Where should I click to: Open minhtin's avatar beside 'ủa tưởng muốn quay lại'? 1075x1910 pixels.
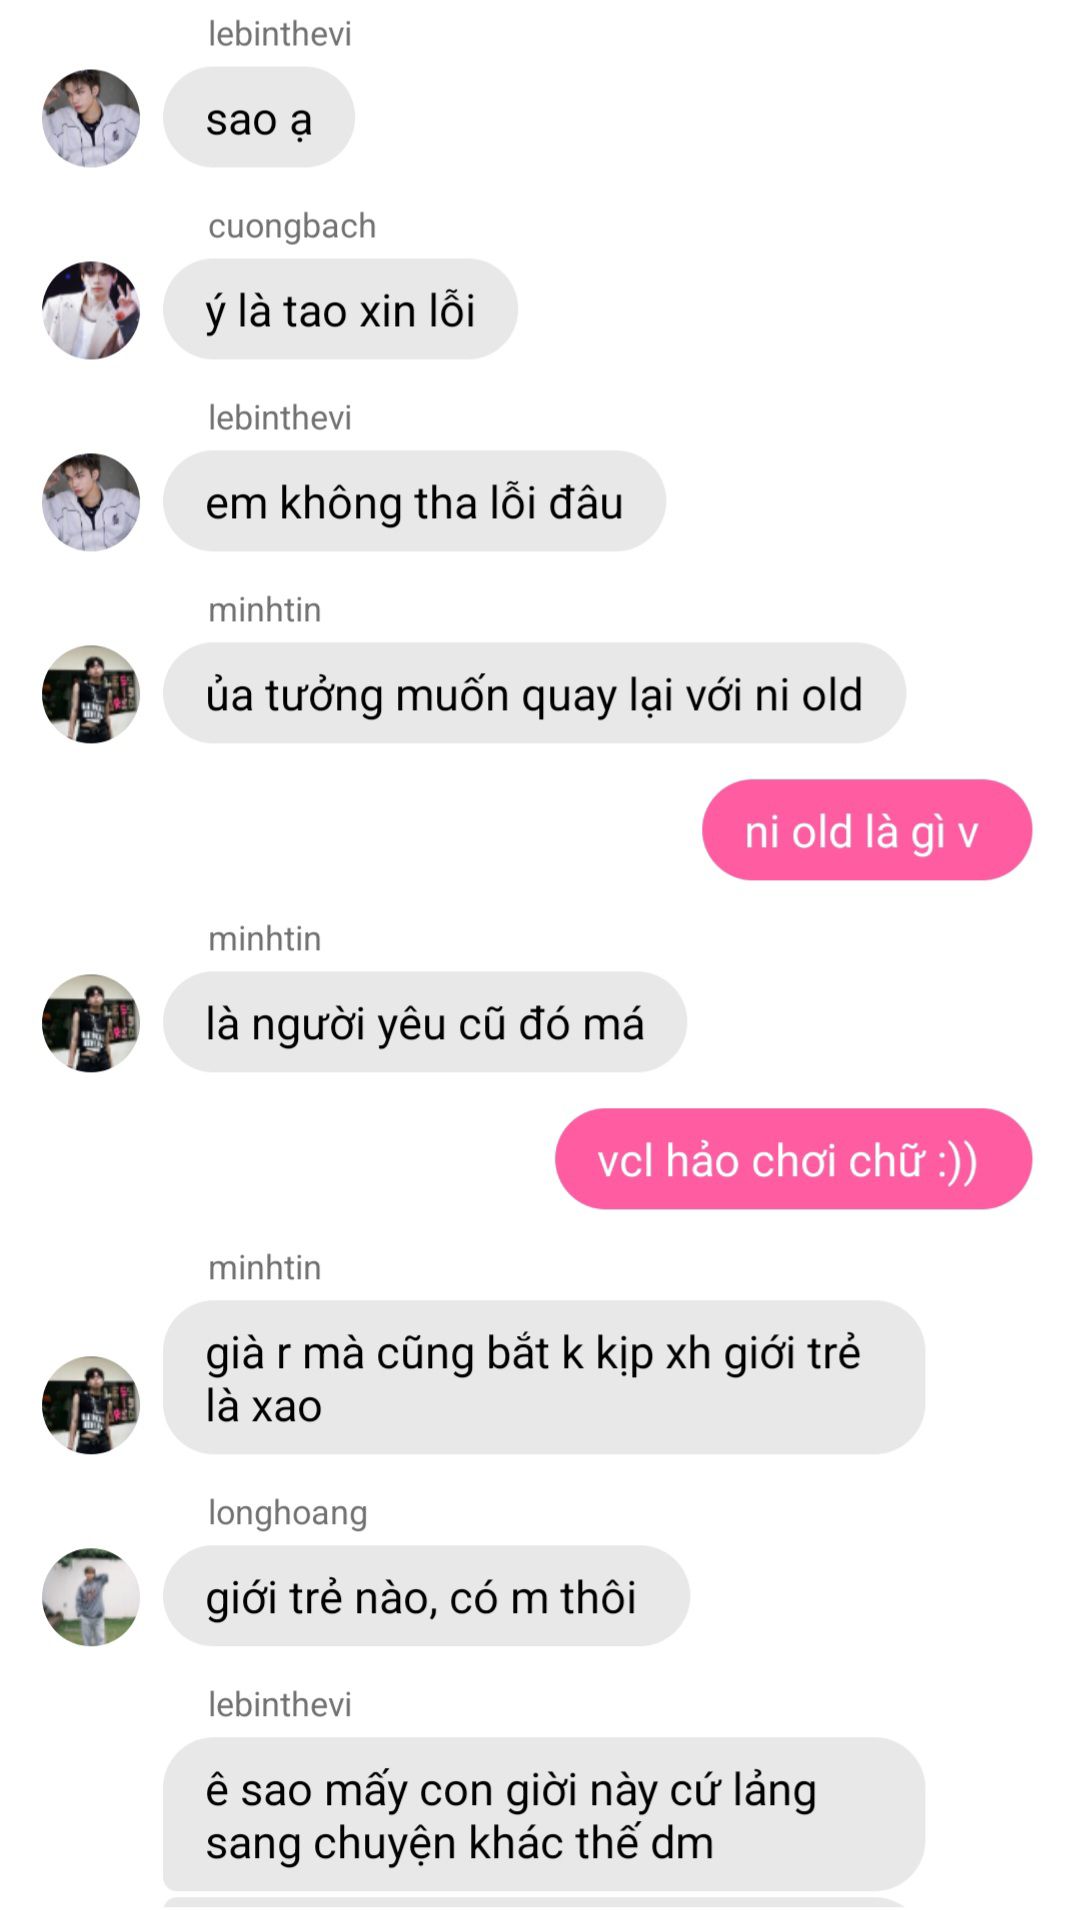(x=91, y=694)
